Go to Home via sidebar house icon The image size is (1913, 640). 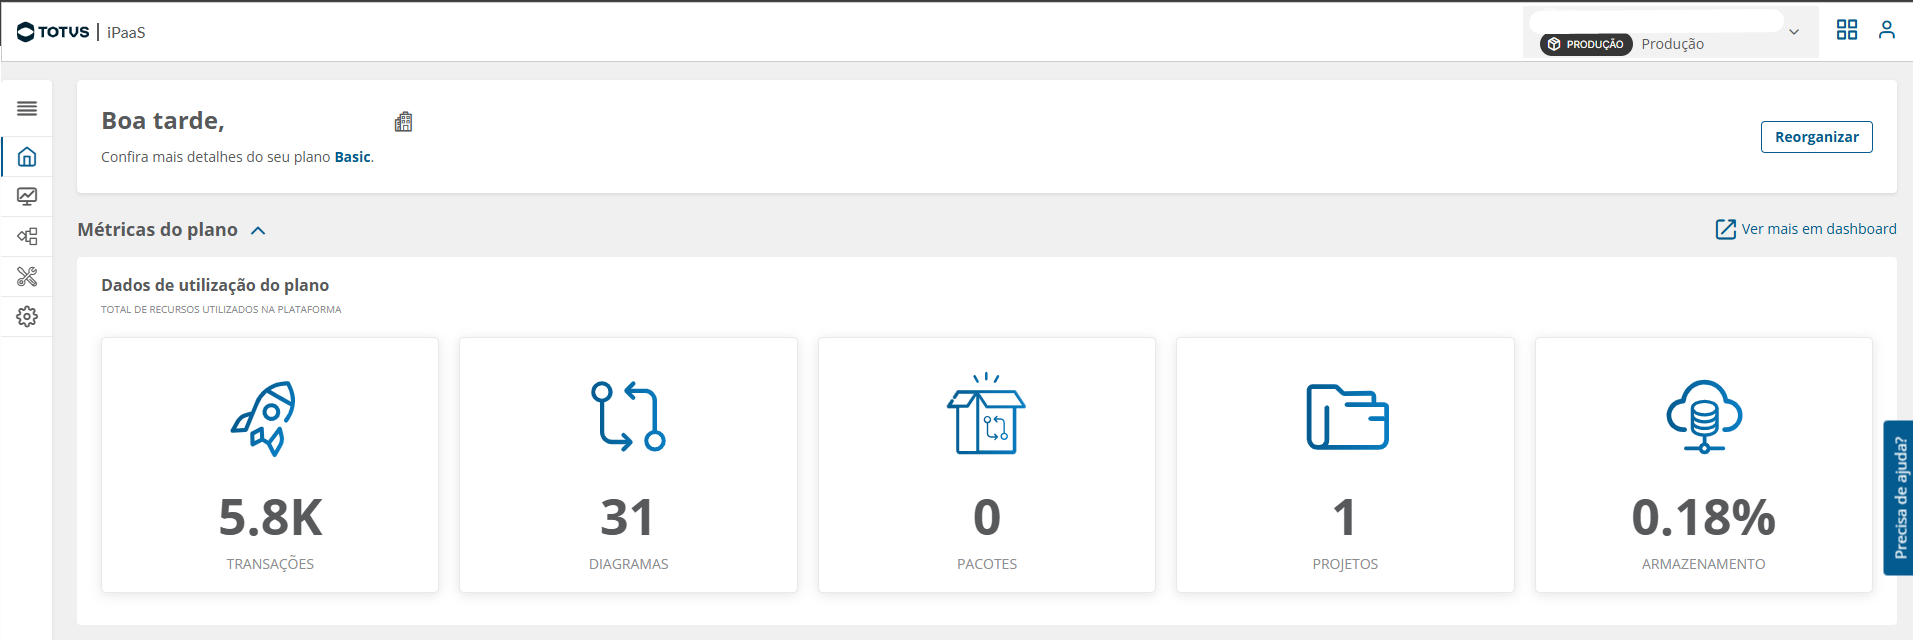pos(27,157)
